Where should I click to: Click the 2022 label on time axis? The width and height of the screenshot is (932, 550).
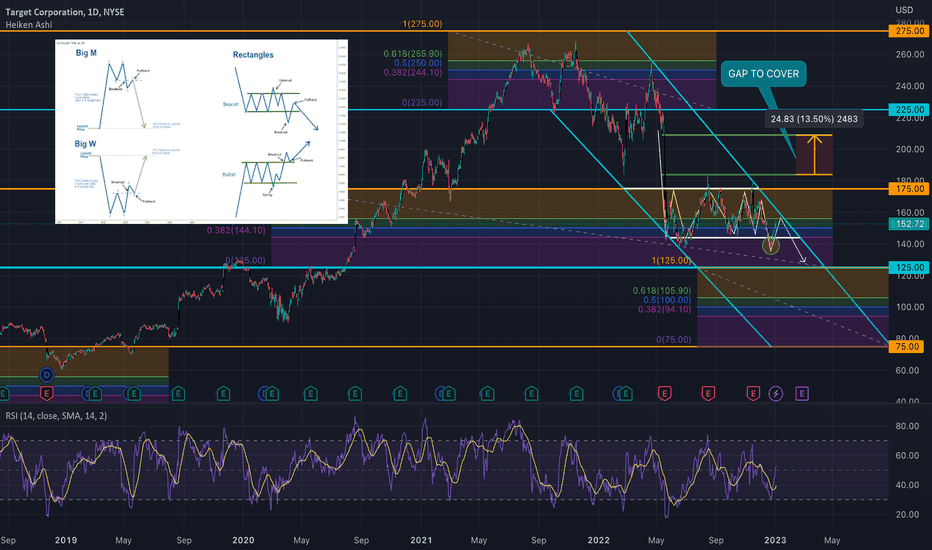599,540
